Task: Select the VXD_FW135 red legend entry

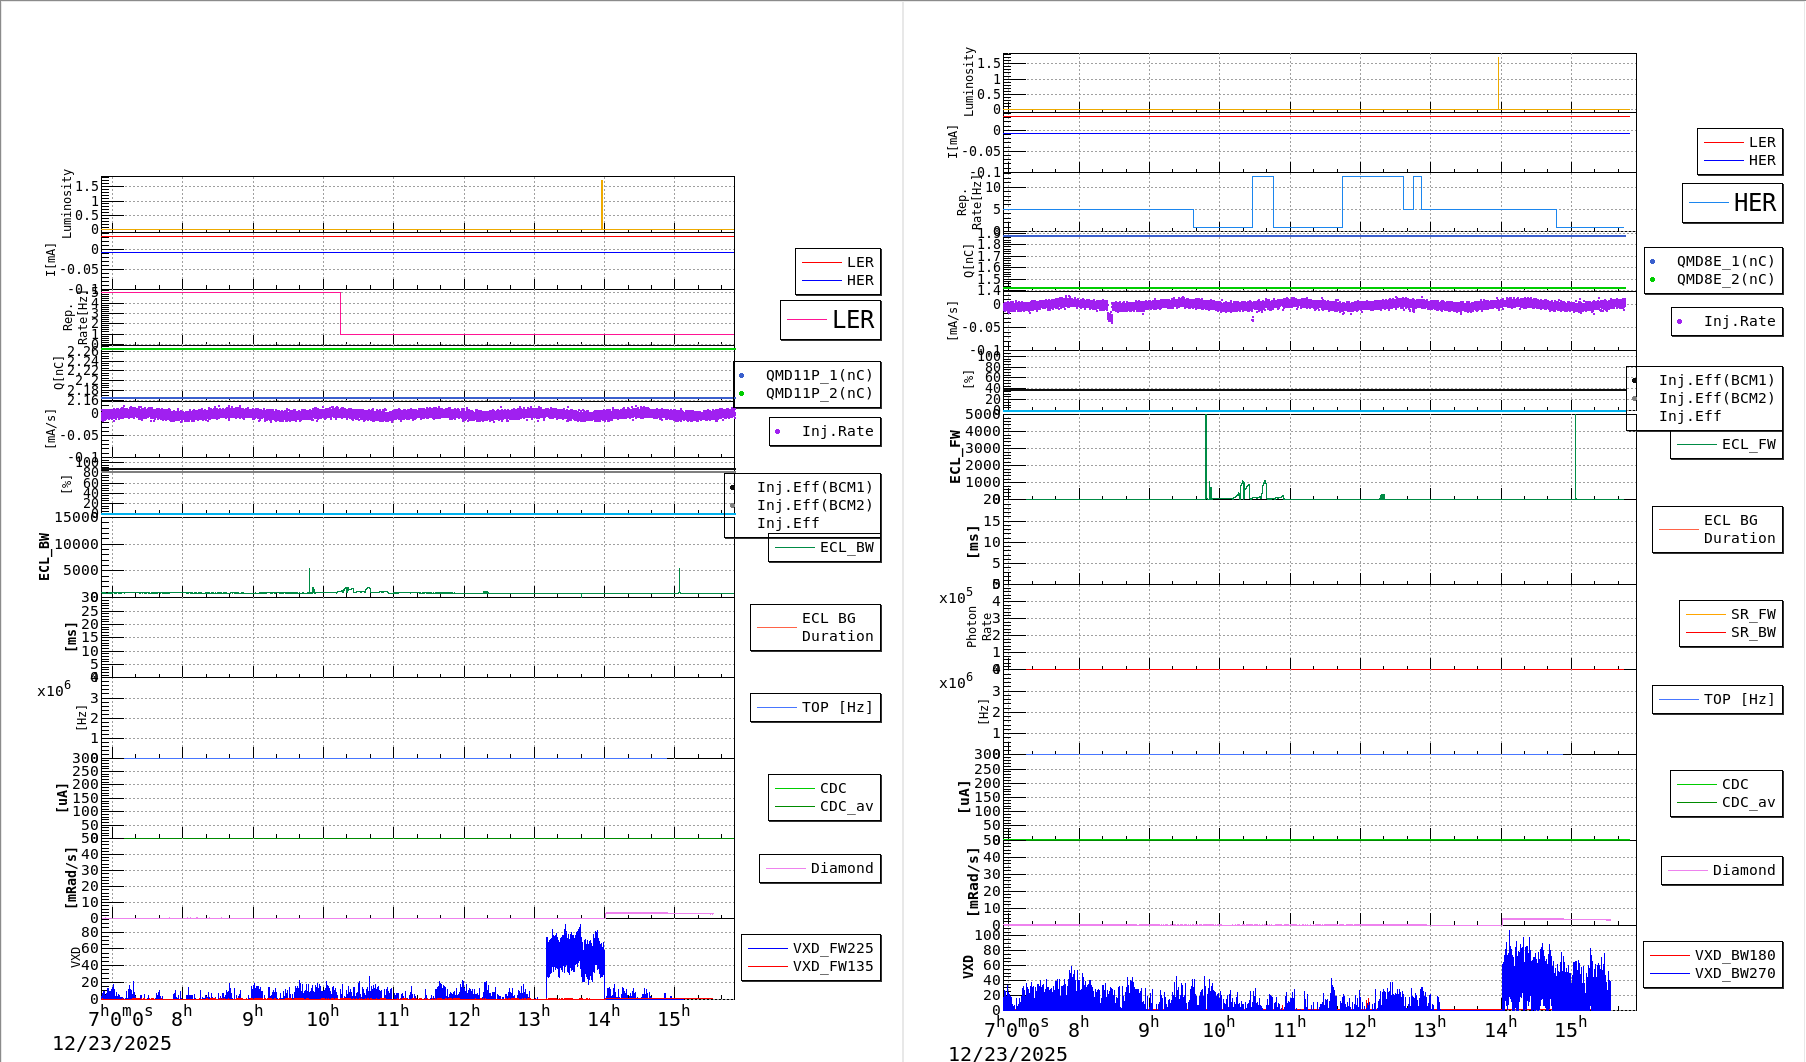Action: pos(811,966)
